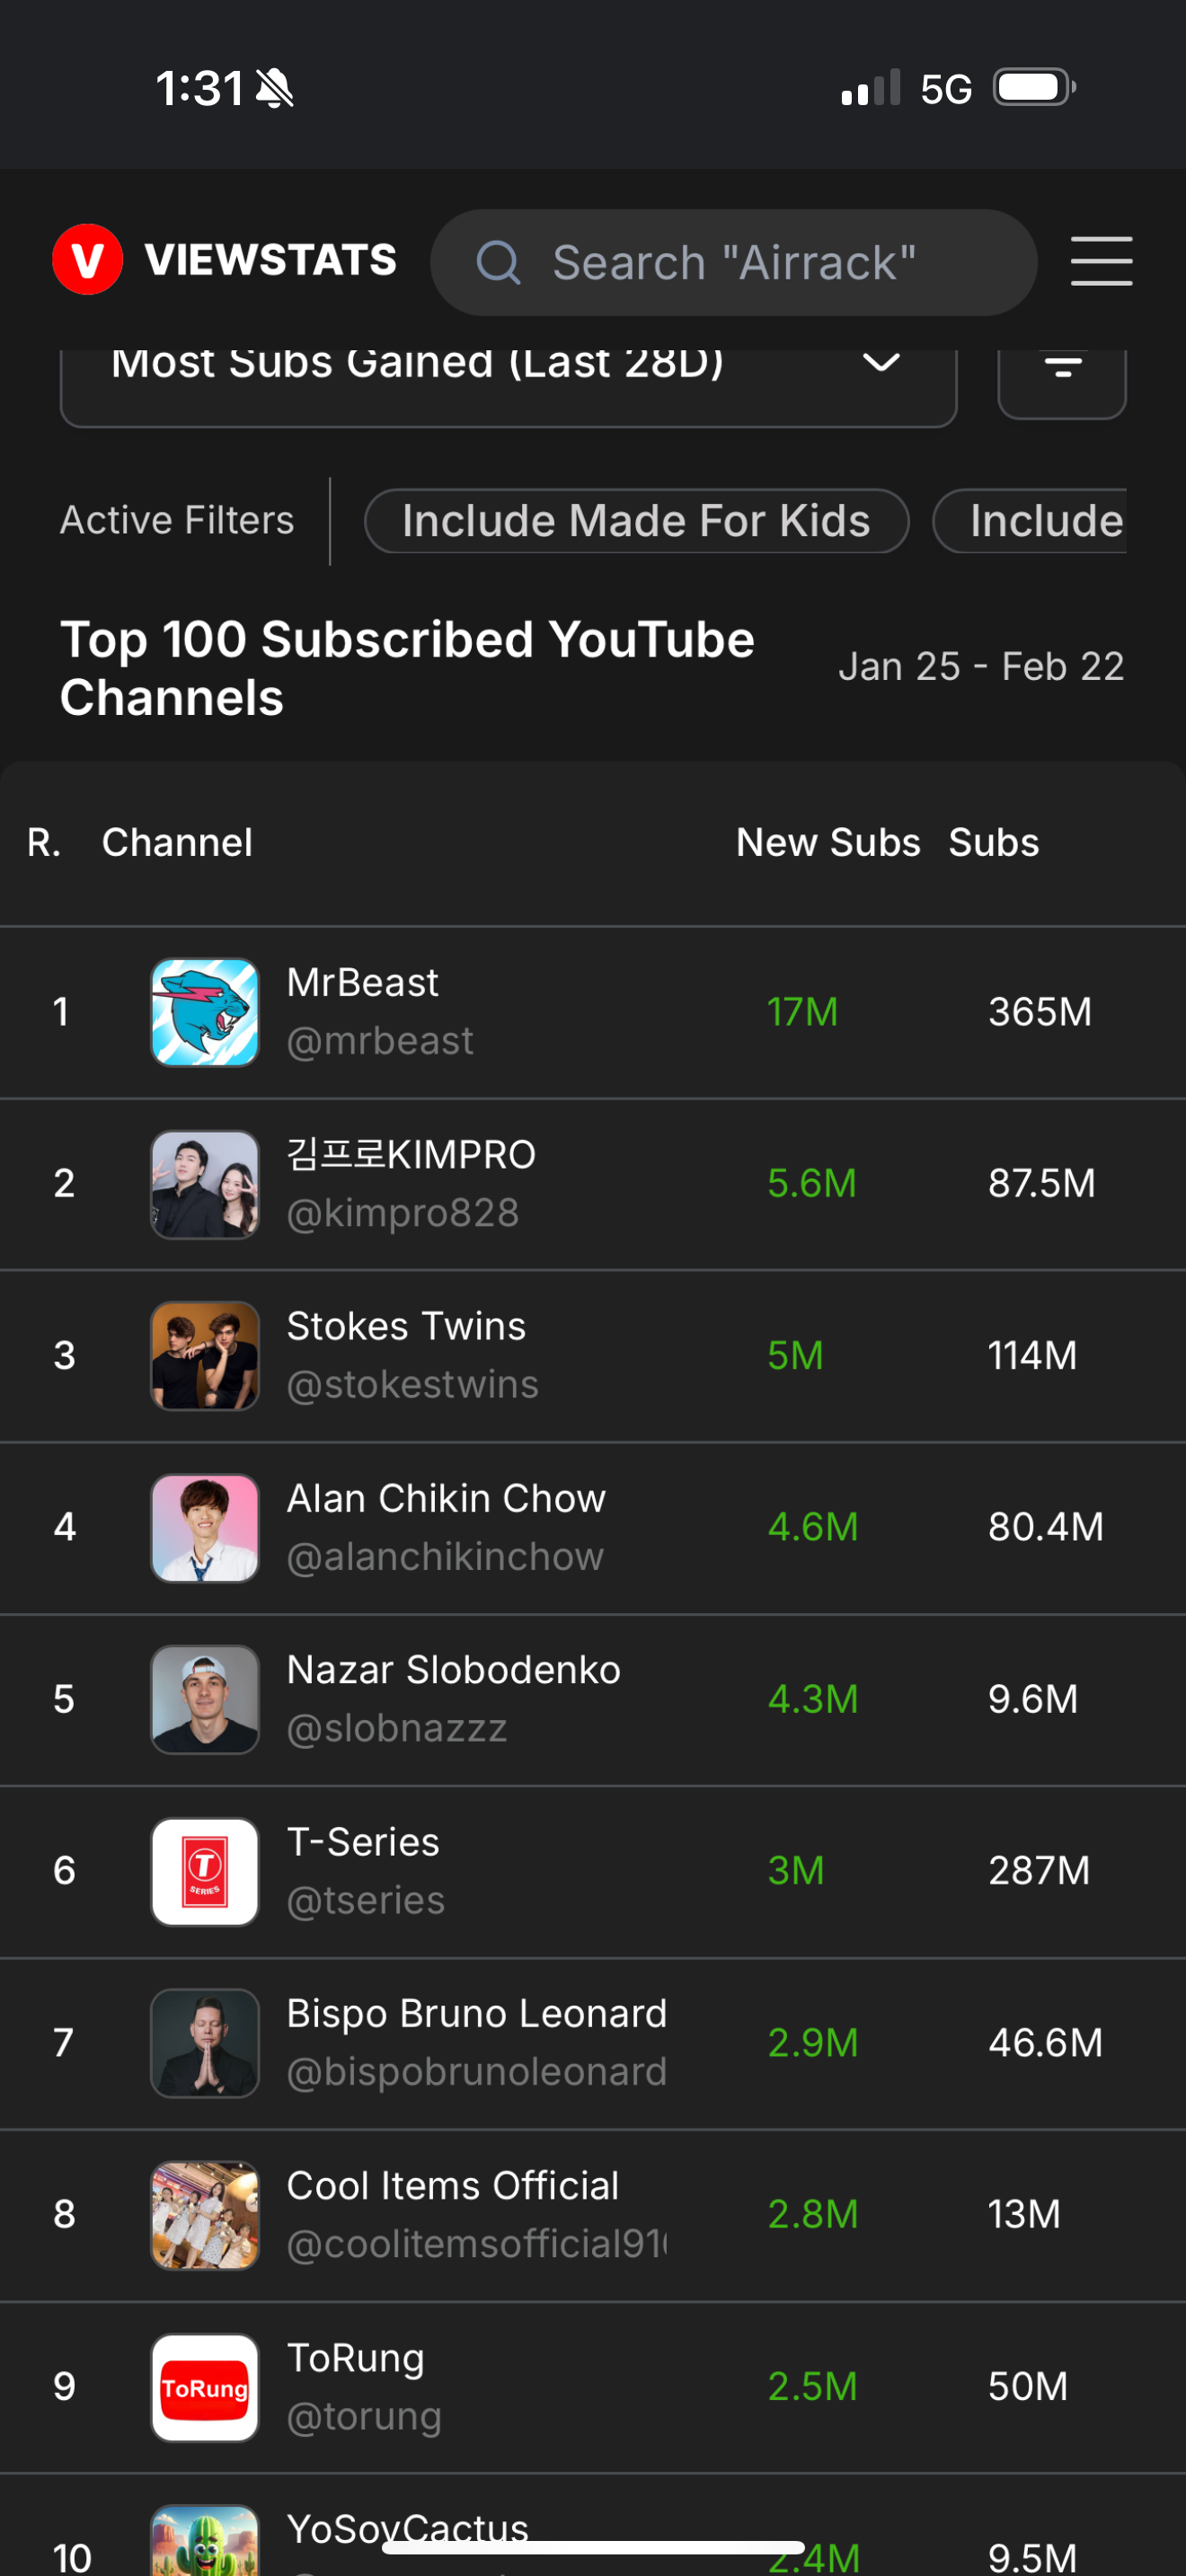Expand Most Subs Gained sorting dropdown

508,385
